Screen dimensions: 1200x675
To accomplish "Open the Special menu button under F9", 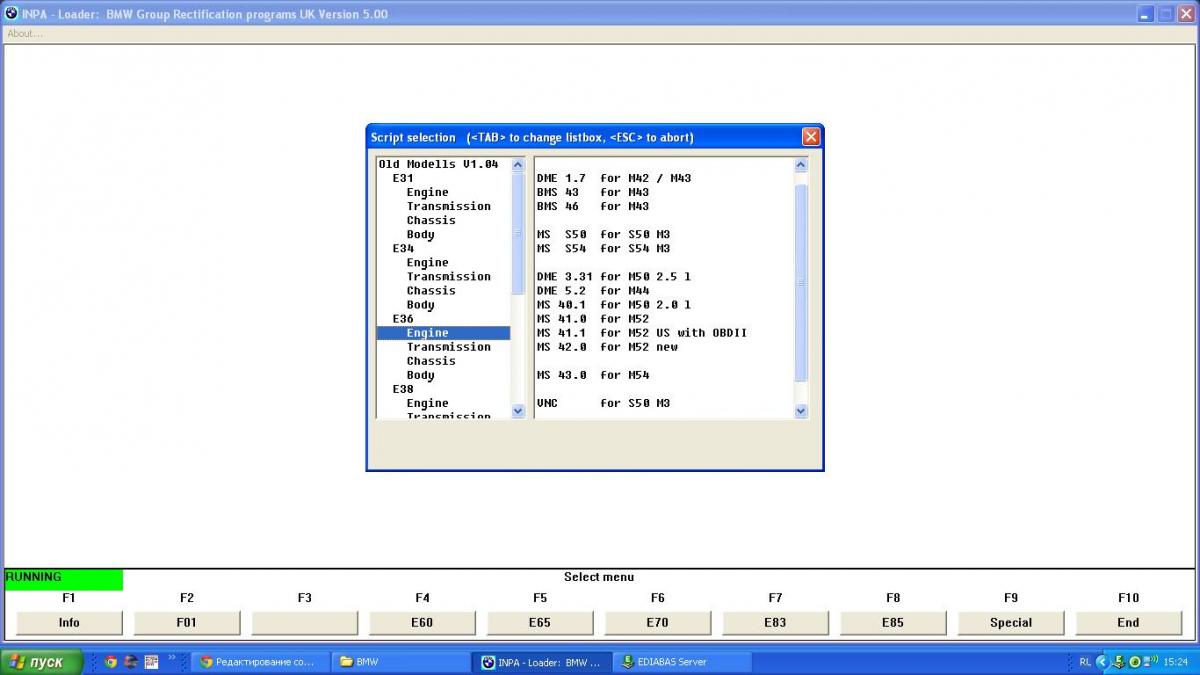I will pyautogui.click(x=1011, y=622).
